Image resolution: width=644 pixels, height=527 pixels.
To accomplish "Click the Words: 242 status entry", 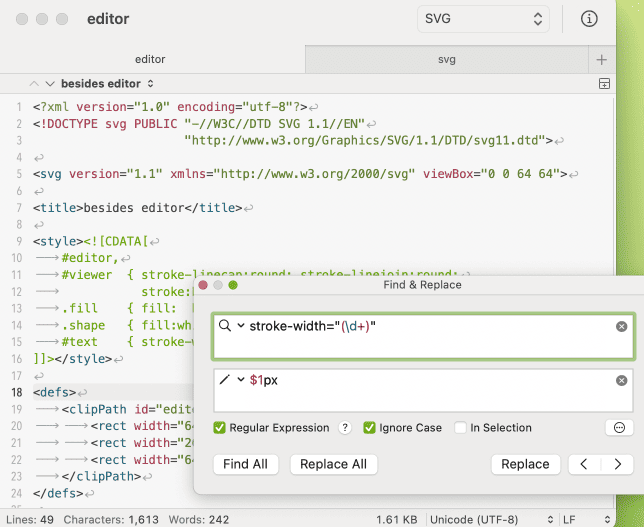I will [199, 520].
